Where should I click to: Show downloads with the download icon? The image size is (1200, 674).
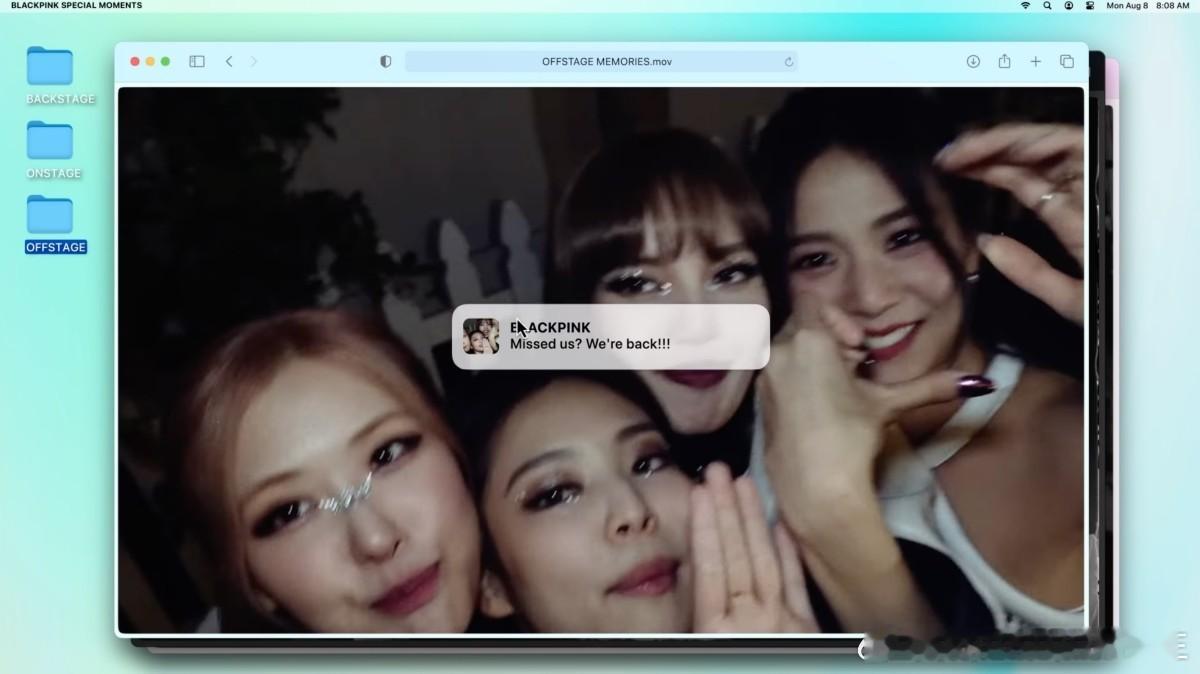pyautogui.click(x=973, y=61)
